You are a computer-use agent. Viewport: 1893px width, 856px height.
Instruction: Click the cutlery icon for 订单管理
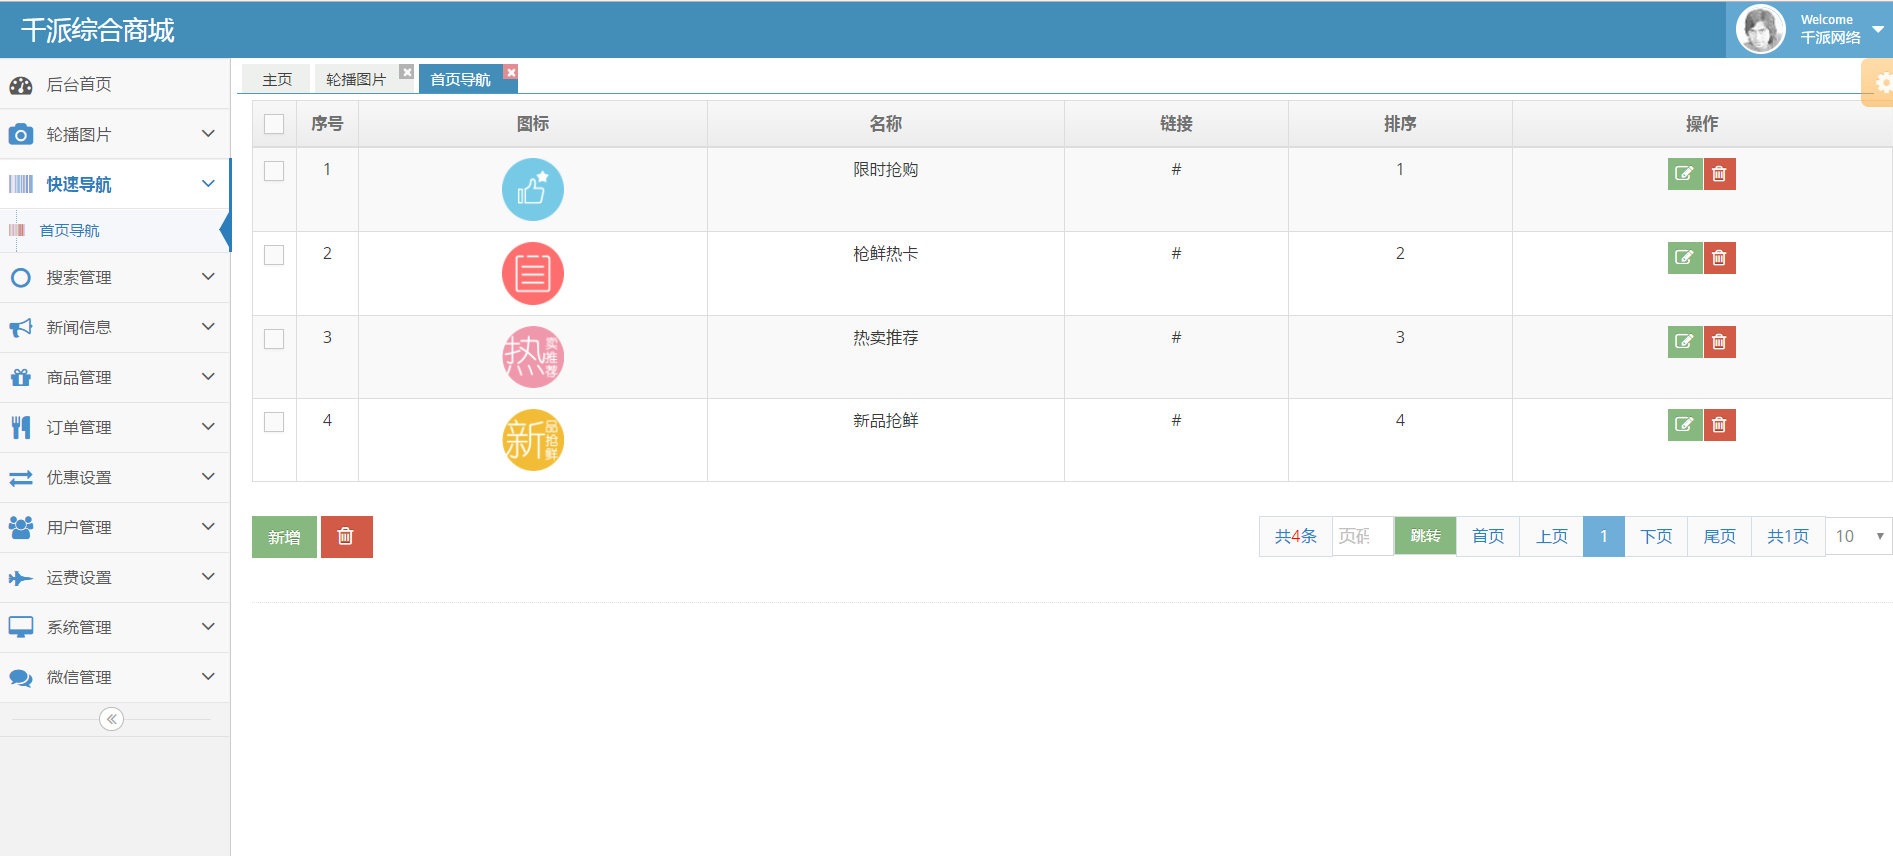pyautogui.click(x=21, y=427)
